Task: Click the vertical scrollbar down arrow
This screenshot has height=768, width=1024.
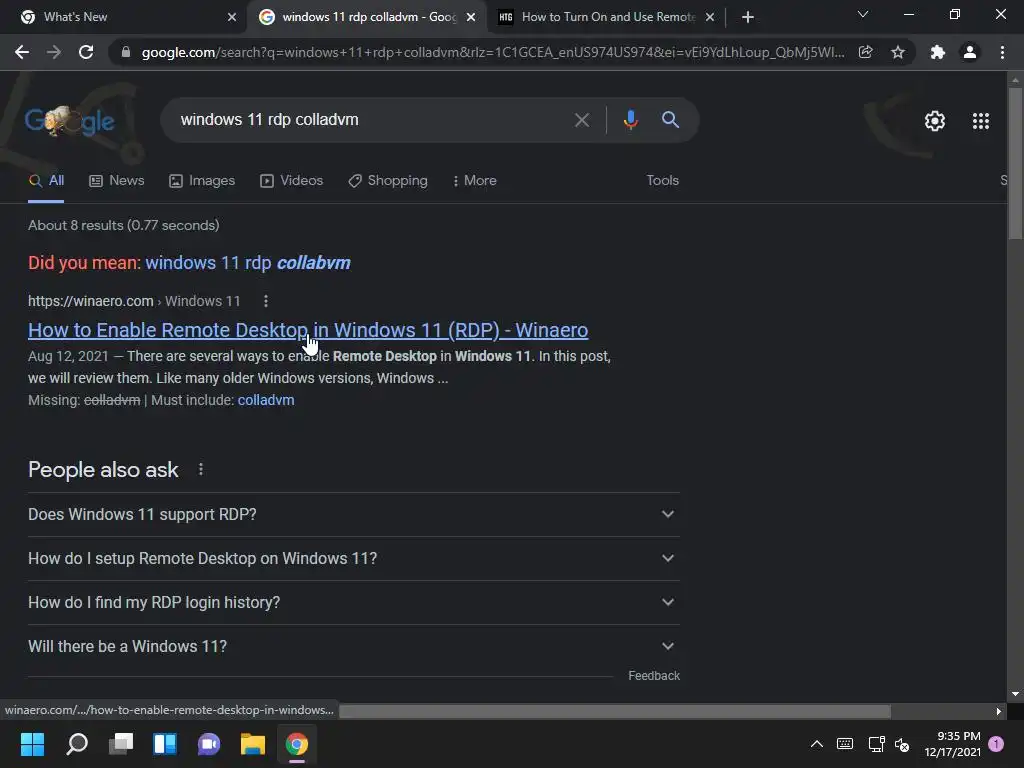Action: pyautogui.click(x=1015, y=694)
